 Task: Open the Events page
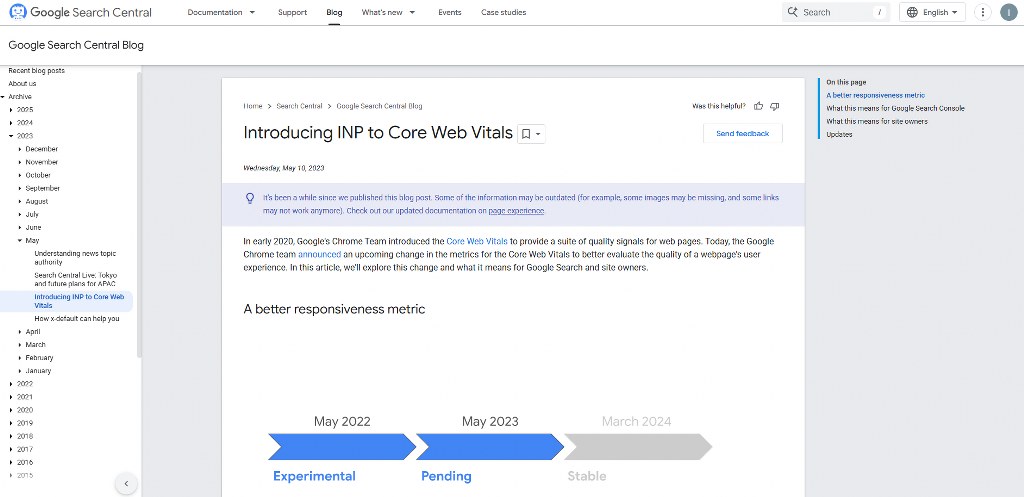(449, 12)
